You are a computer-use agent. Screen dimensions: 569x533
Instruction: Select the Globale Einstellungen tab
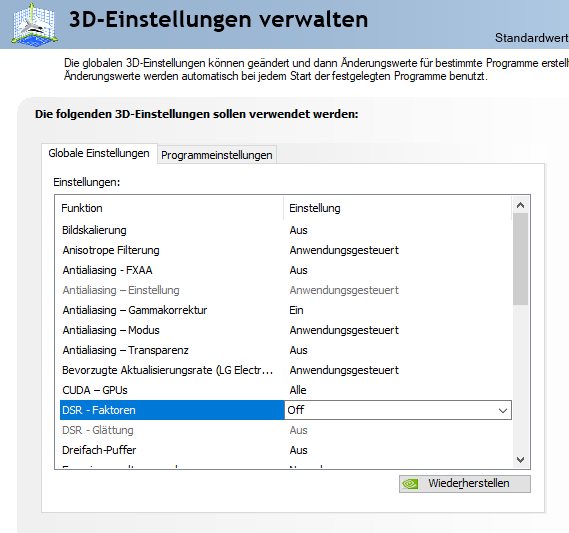[x=99, y=153]
